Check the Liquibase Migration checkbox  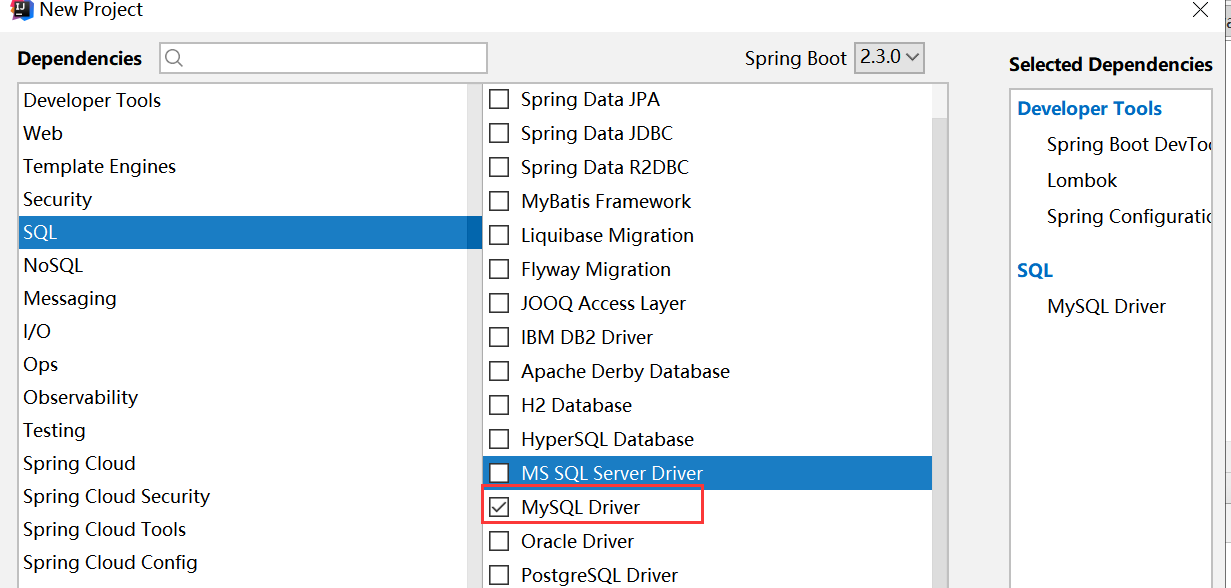(x=498, y=235)
